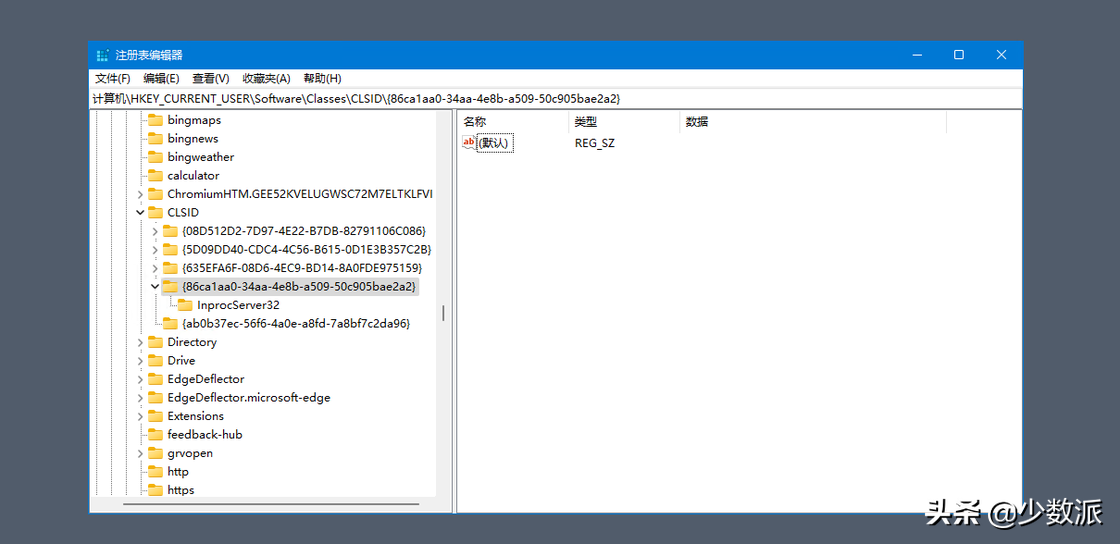Viewport: 1120px width, 544px height.
Task: Click the ChromiumHTM folder icon
Action: coord(155,194)
